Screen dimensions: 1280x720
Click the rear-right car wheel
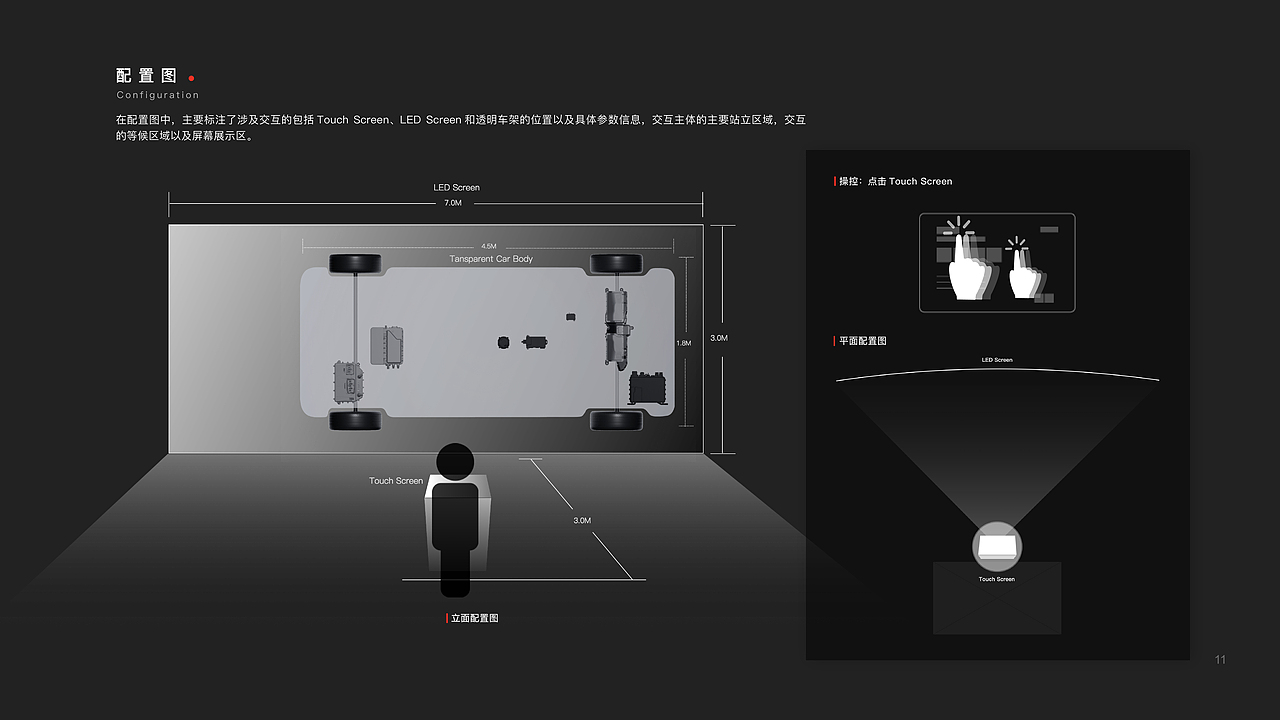click(x=616, y=421)
